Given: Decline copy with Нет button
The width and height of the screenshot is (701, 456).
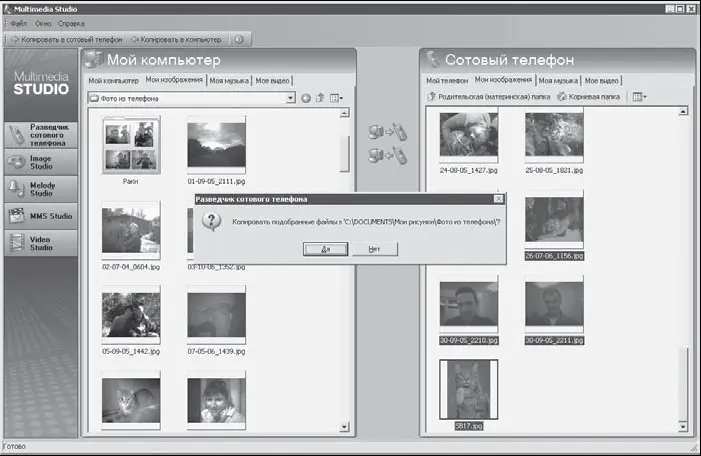Looking at the screenshot, I should tap(374, 249).
